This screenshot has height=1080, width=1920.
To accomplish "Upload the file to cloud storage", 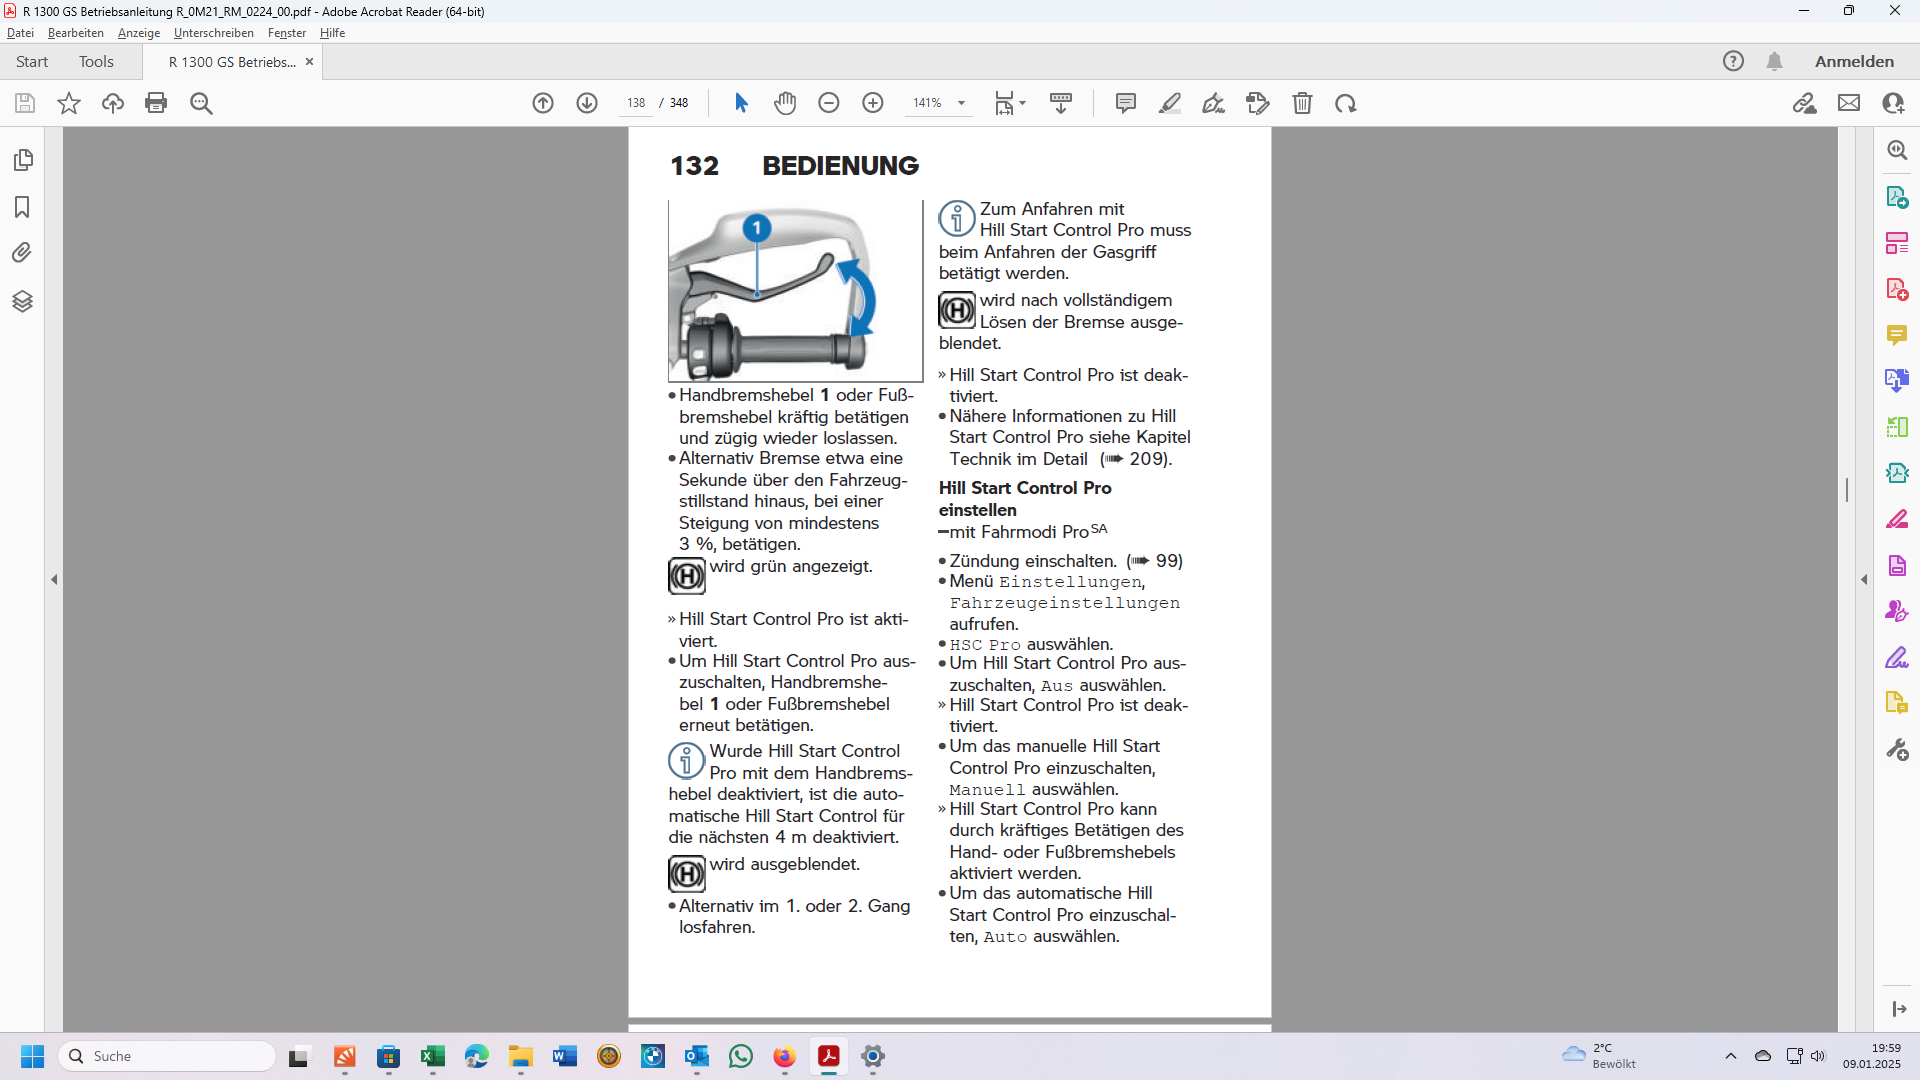I will 113,103.
